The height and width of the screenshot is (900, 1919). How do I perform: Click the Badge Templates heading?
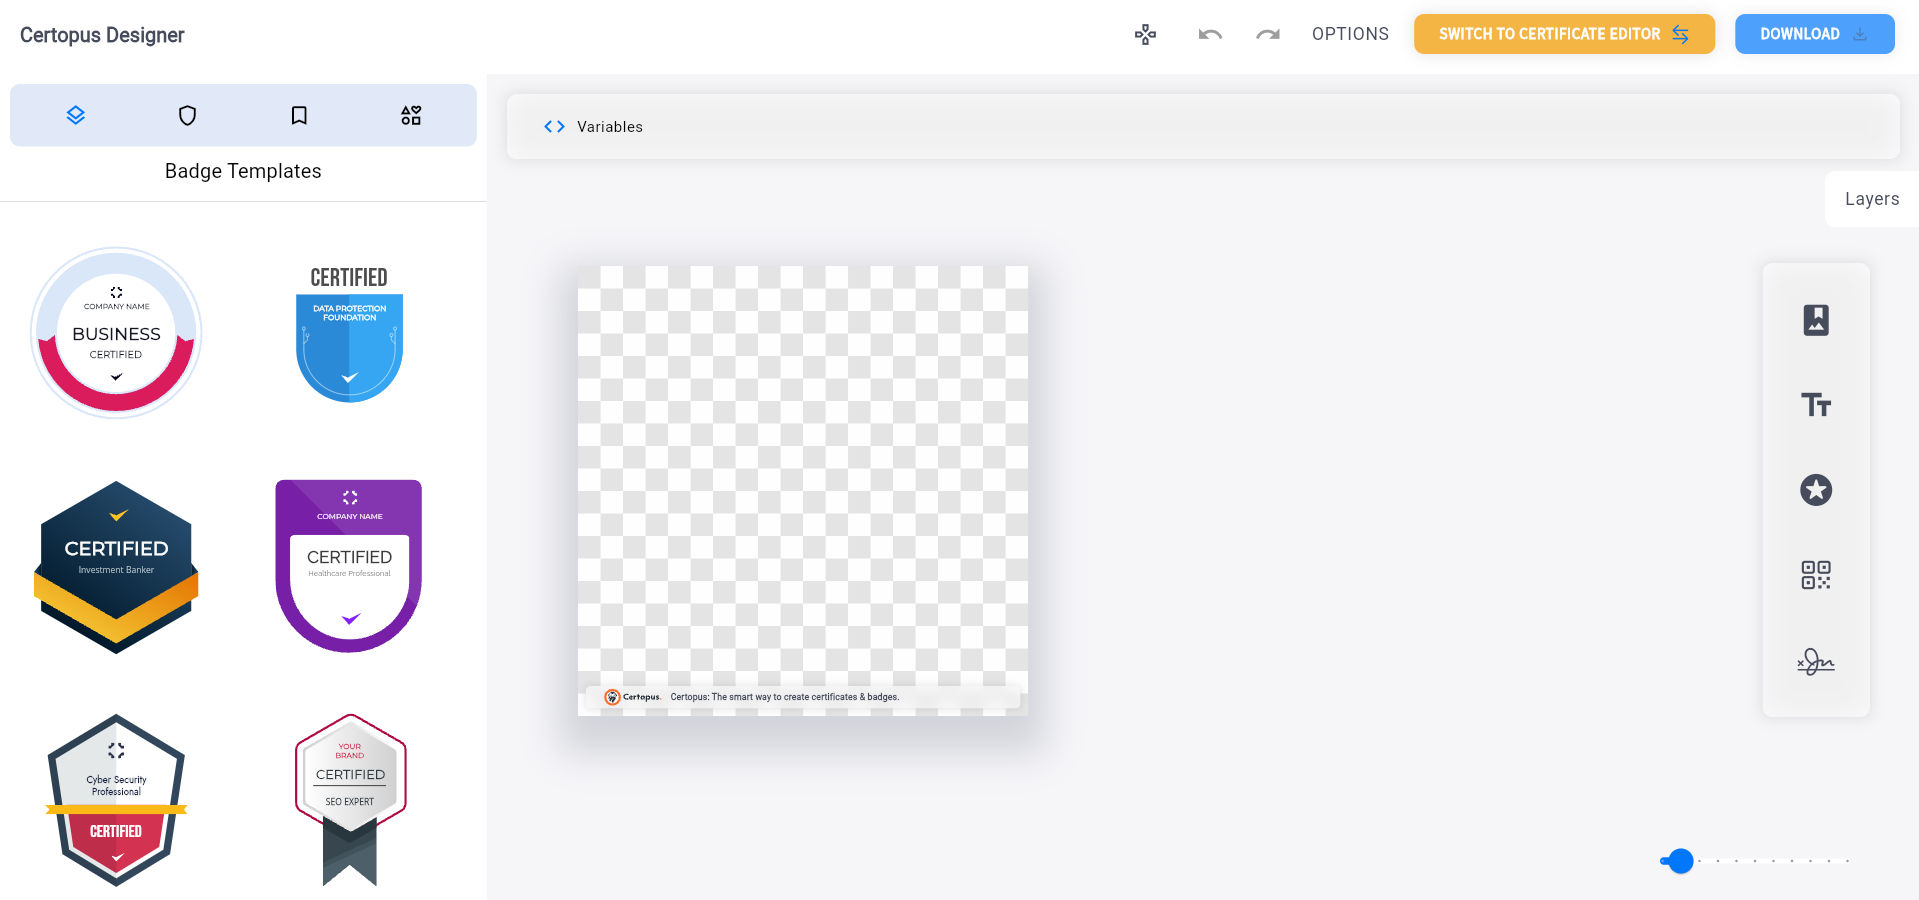243,171
